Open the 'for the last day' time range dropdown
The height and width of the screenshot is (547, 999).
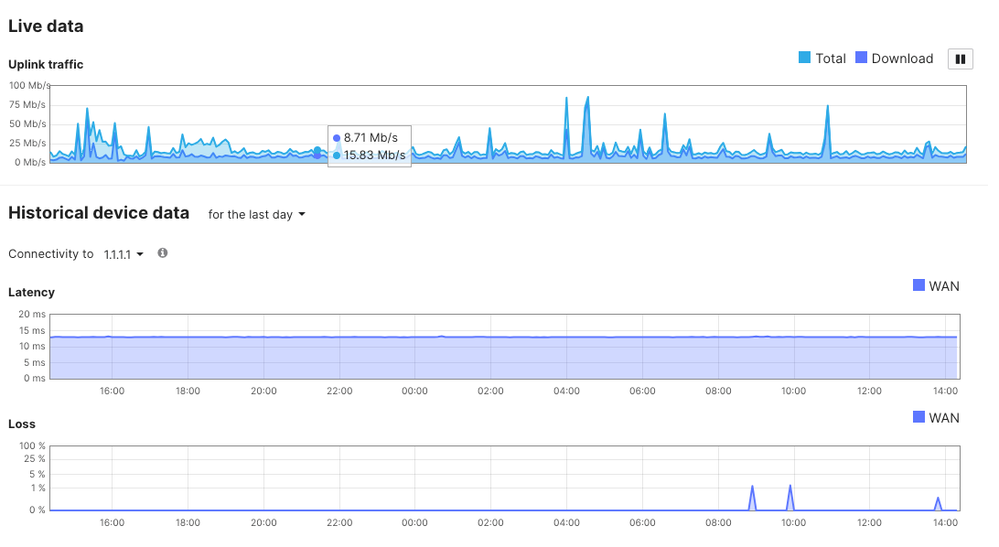point(256,215)
